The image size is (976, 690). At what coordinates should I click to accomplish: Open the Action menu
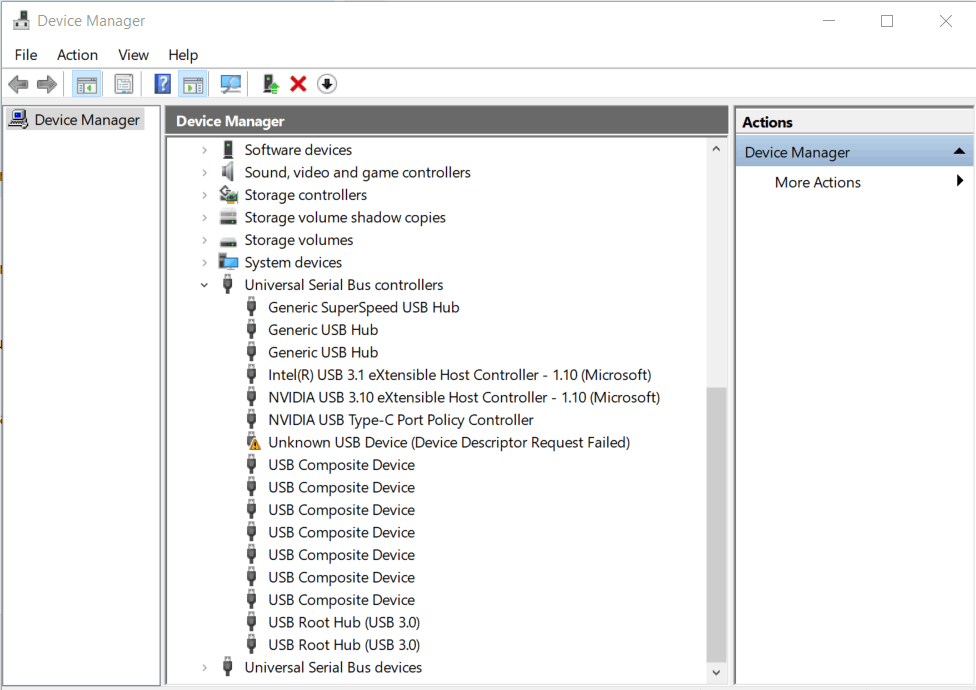(77, 55)
